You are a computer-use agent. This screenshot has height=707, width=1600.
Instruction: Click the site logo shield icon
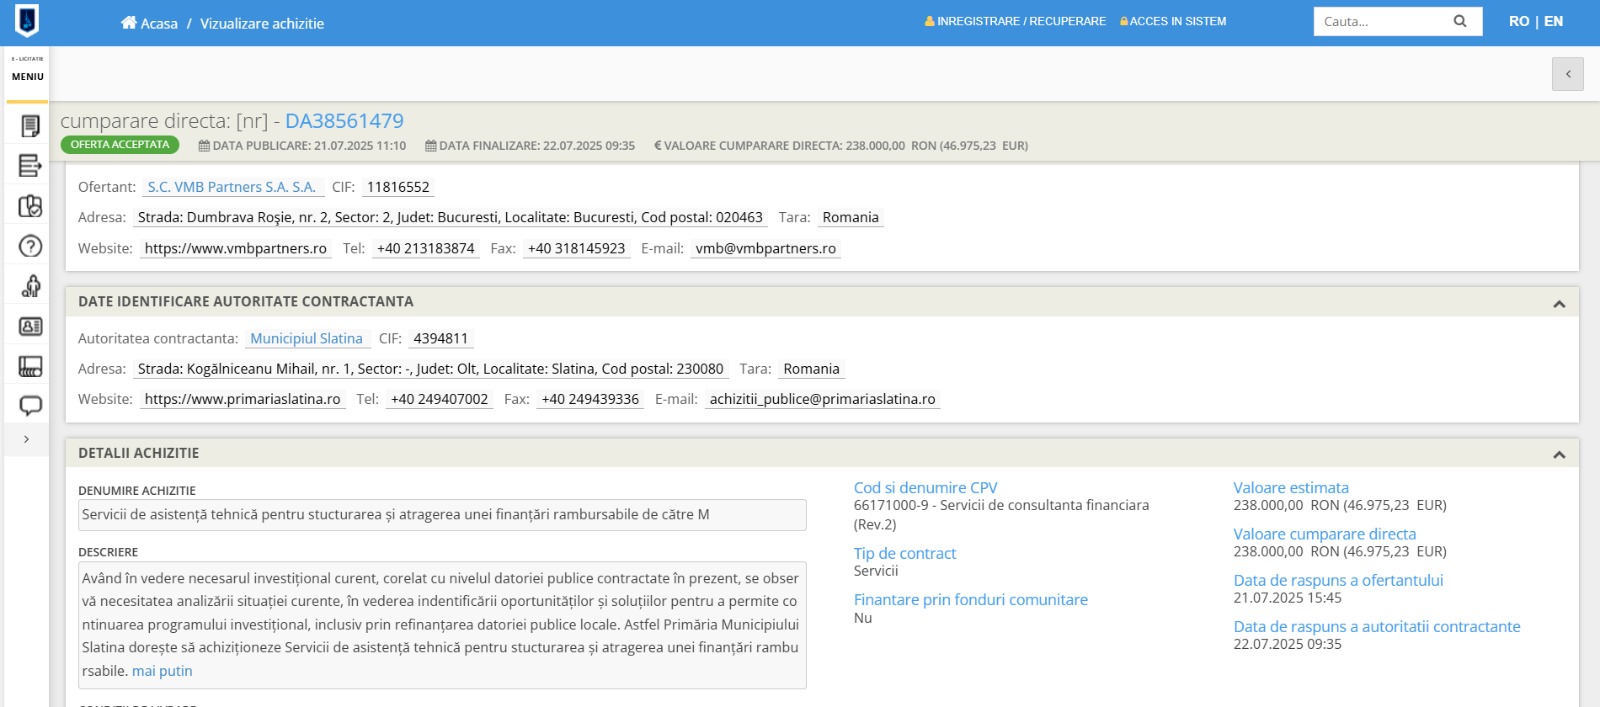pyautogui.click(x=27, y=20)
